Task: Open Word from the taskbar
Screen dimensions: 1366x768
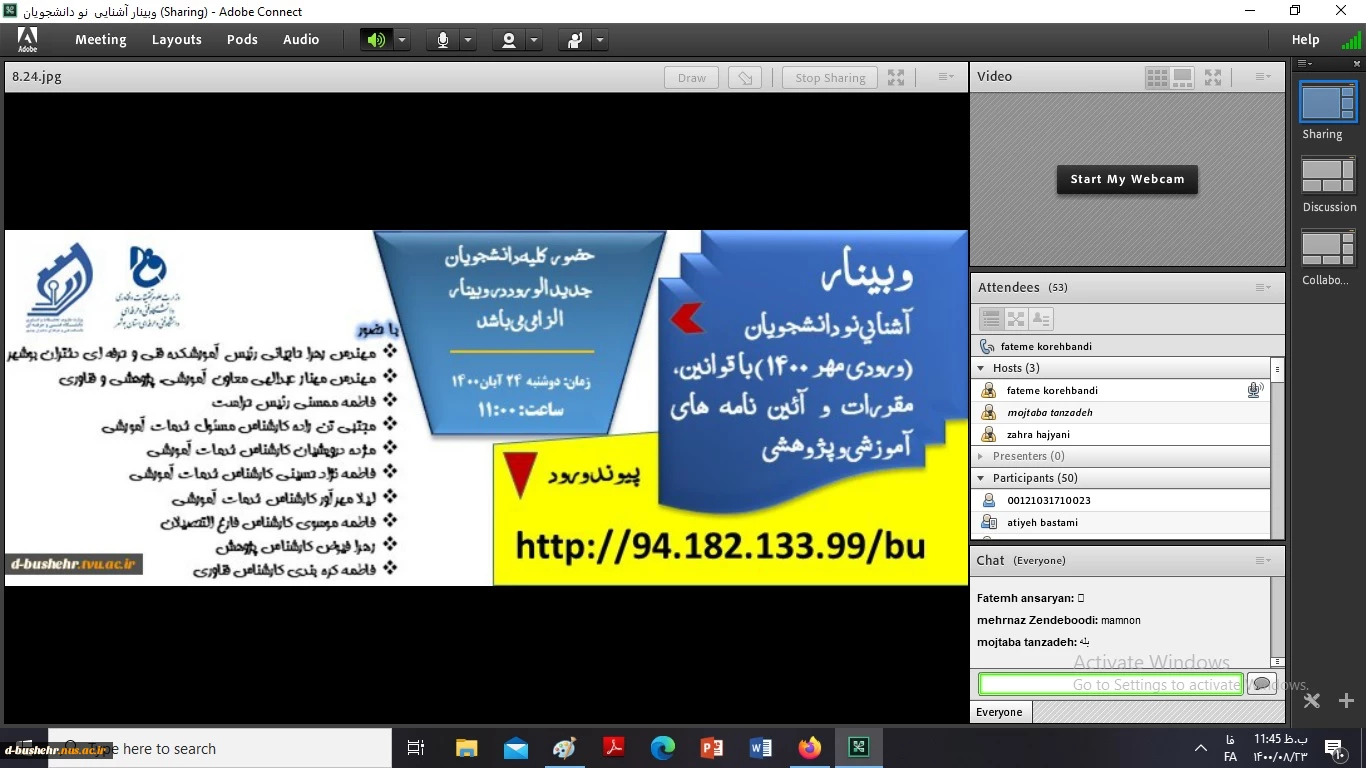Action: click(760, 748)
